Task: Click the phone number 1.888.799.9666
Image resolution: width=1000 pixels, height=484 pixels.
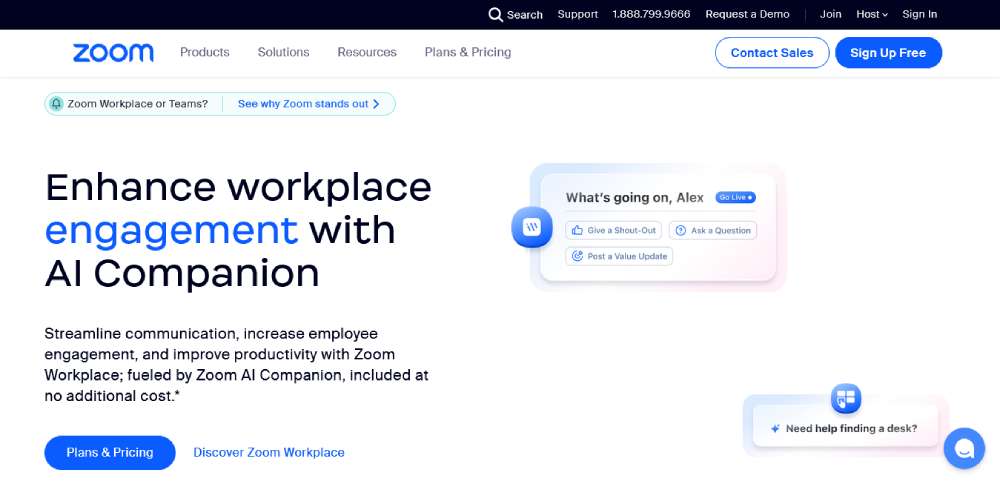Action: pyautogui.click(x=651, y=15)
